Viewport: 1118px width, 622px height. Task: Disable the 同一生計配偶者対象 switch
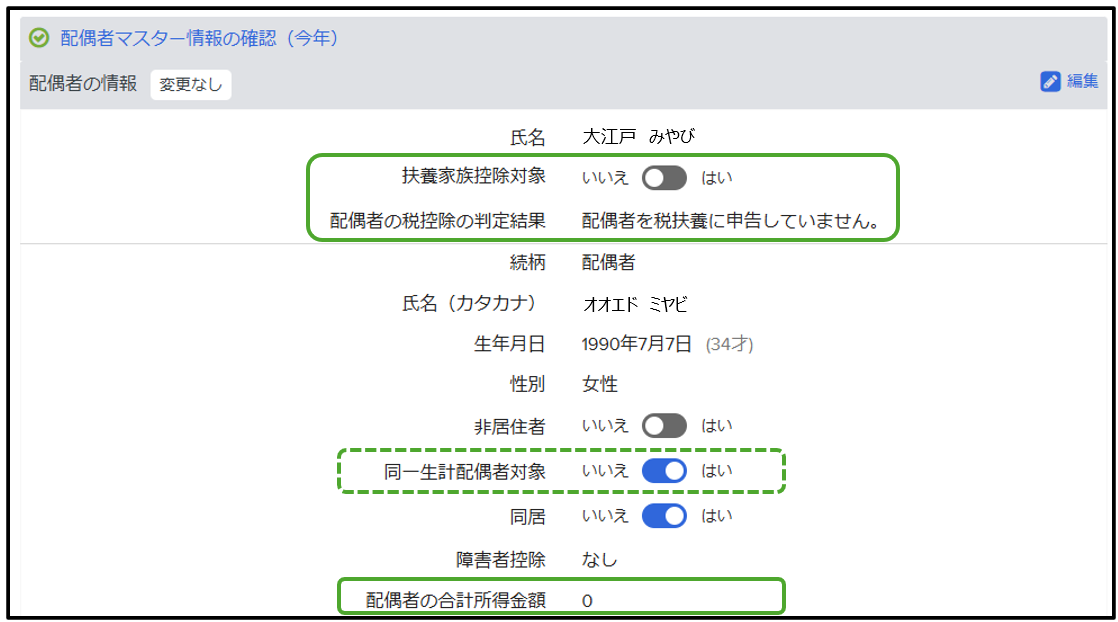click(664, 471)
